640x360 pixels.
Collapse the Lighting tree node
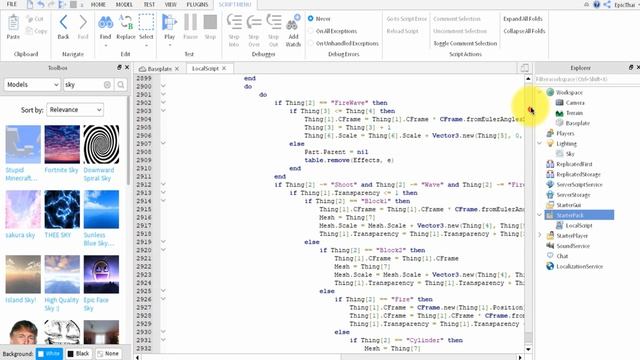540,144
